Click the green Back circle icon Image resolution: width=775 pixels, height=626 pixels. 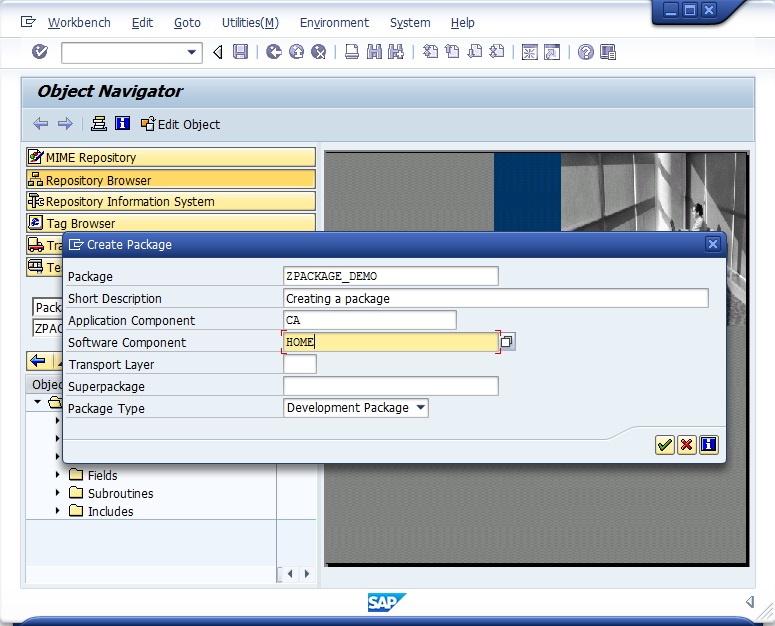pyautogui.click(x=274, y=51)
